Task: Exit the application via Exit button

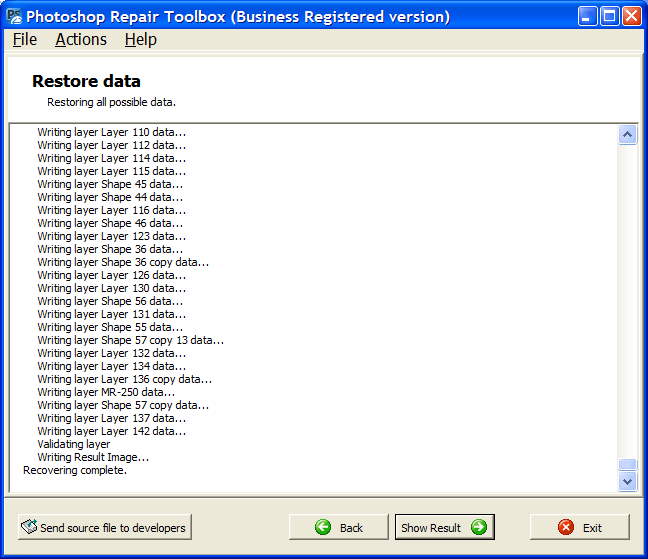Action: [x=580, y=527]
